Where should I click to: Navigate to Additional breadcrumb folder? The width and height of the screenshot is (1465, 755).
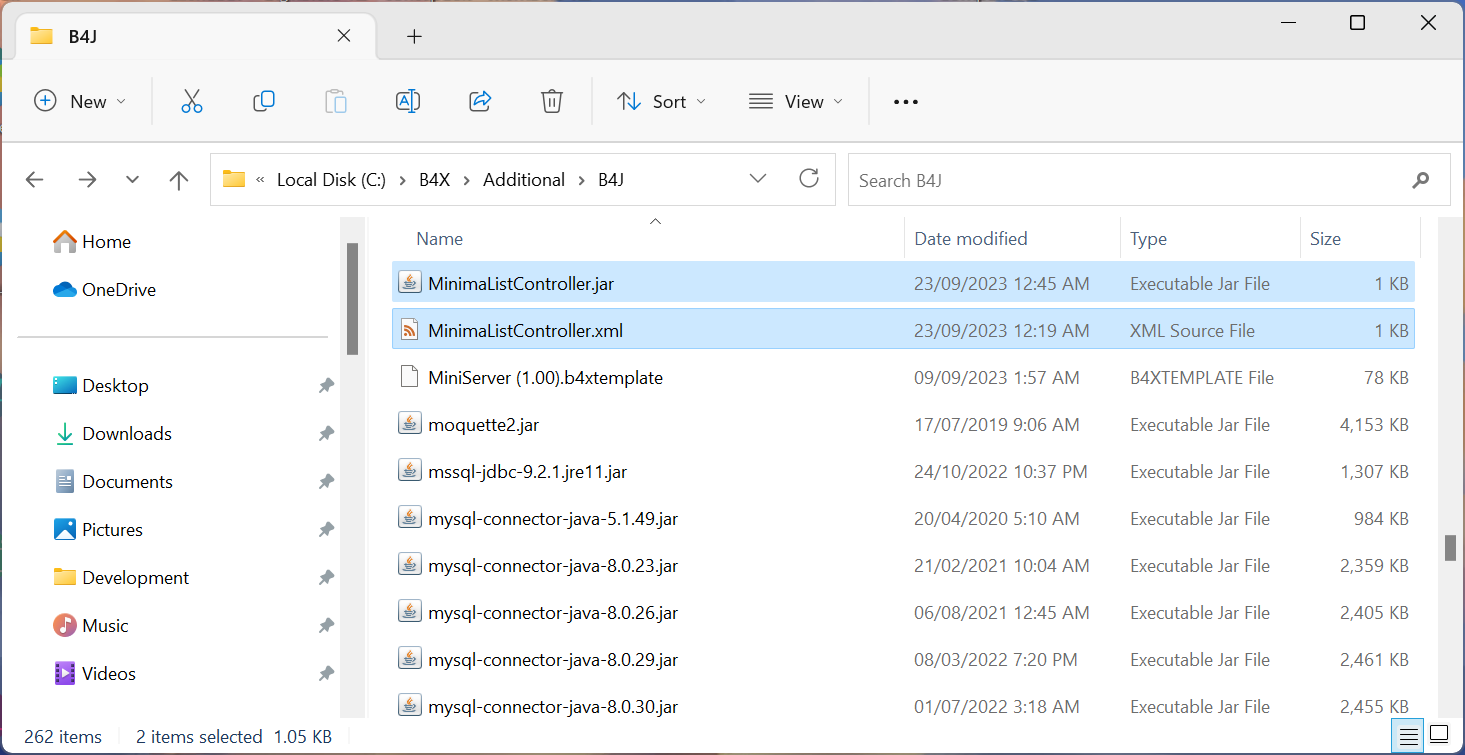pyautogui.click(x=524, y=180)
